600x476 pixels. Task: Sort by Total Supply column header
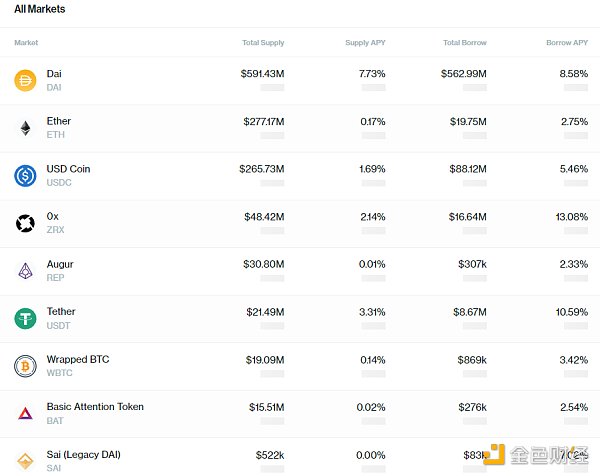(x=263, y=43)
